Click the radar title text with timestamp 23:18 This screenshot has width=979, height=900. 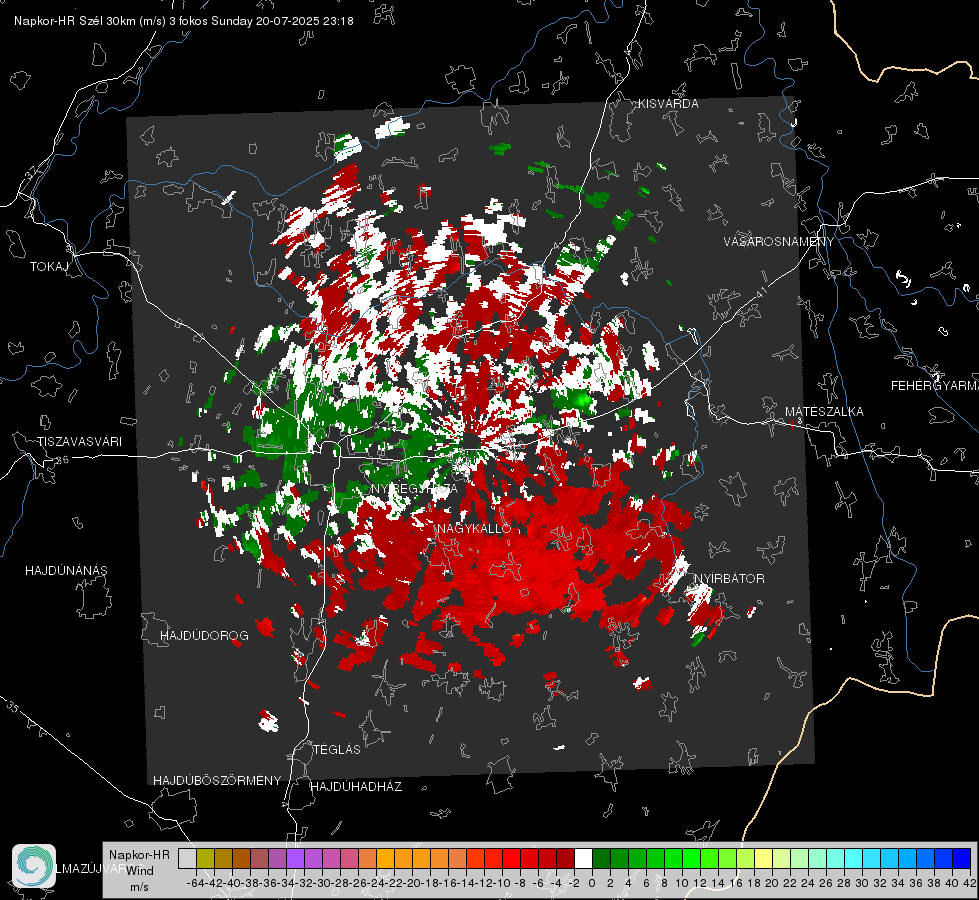[184, 21]
